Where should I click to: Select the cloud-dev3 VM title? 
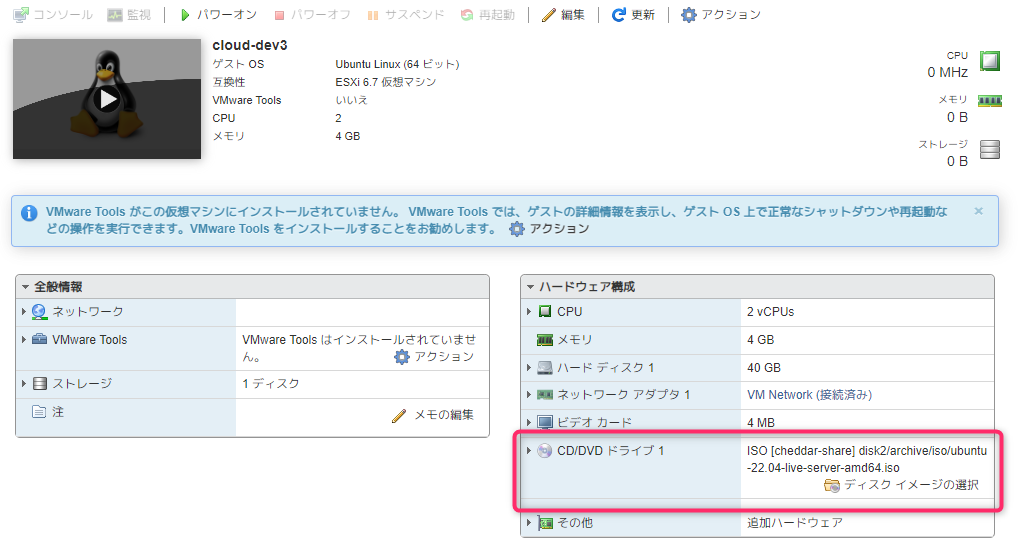click(x=250, y=45)
